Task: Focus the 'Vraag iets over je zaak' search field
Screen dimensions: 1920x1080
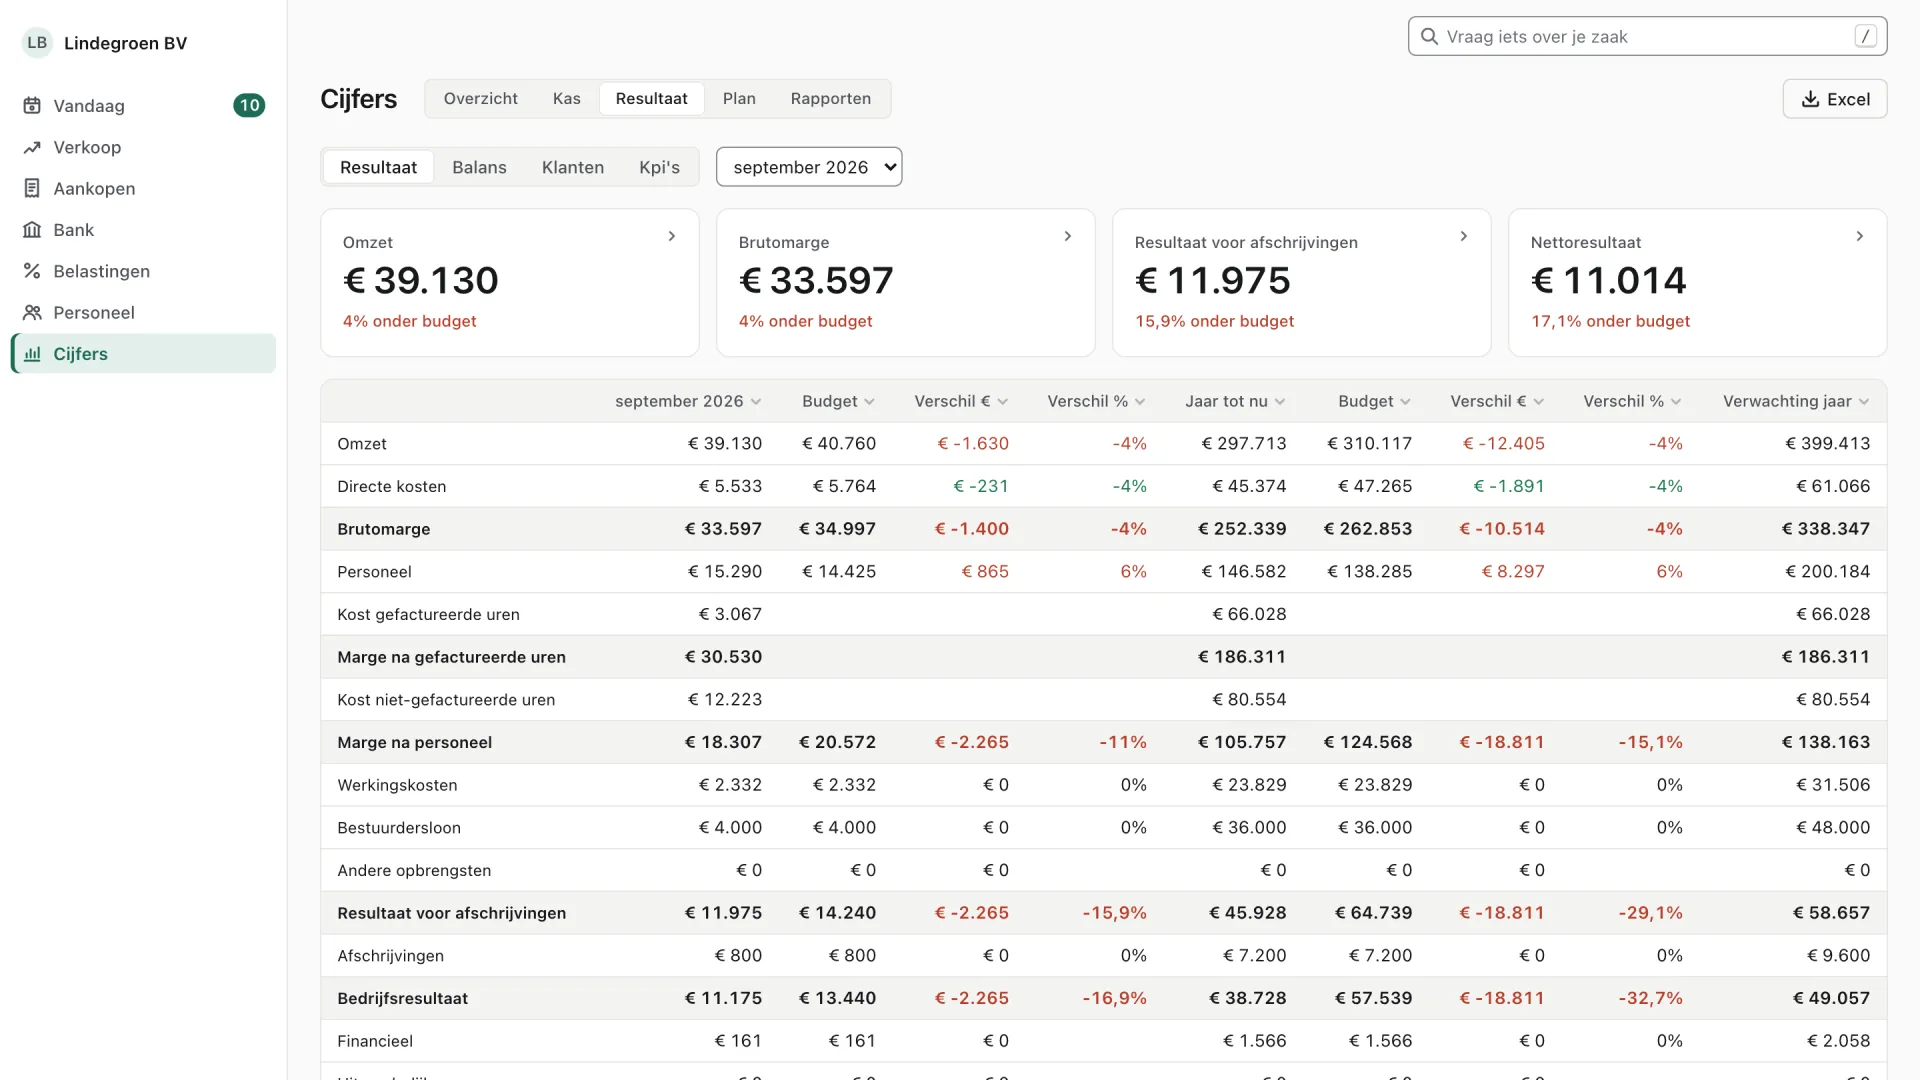Action: click(1647, 37)
